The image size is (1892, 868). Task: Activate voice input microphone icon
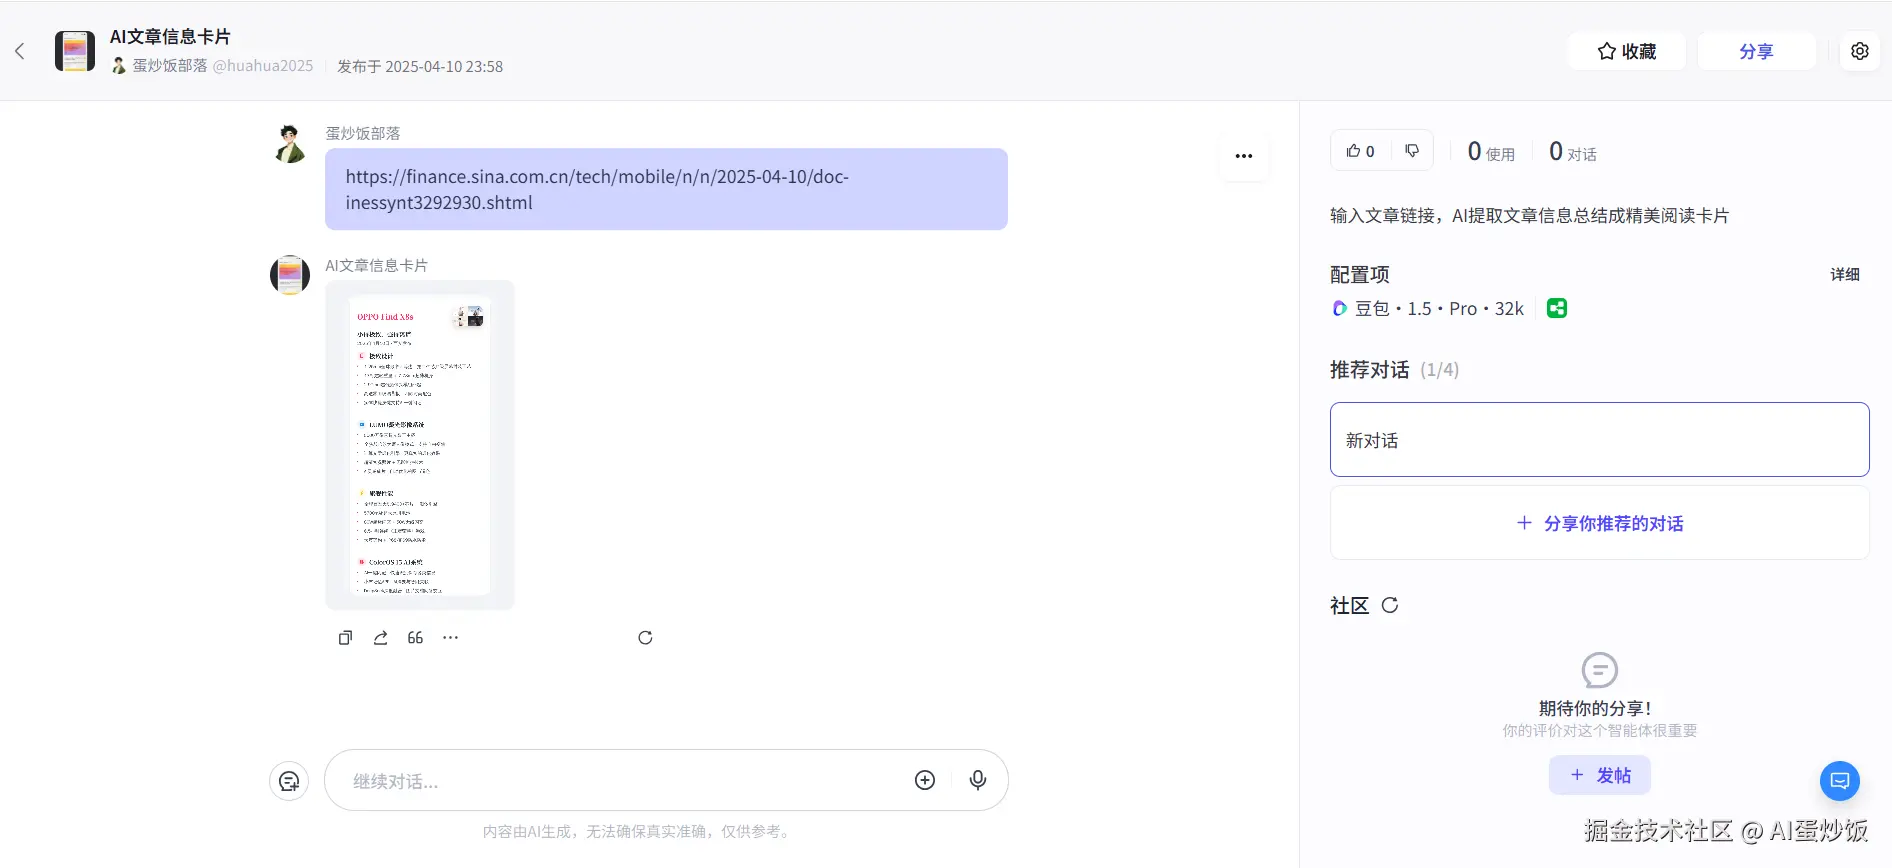click(x=978, y=781)
